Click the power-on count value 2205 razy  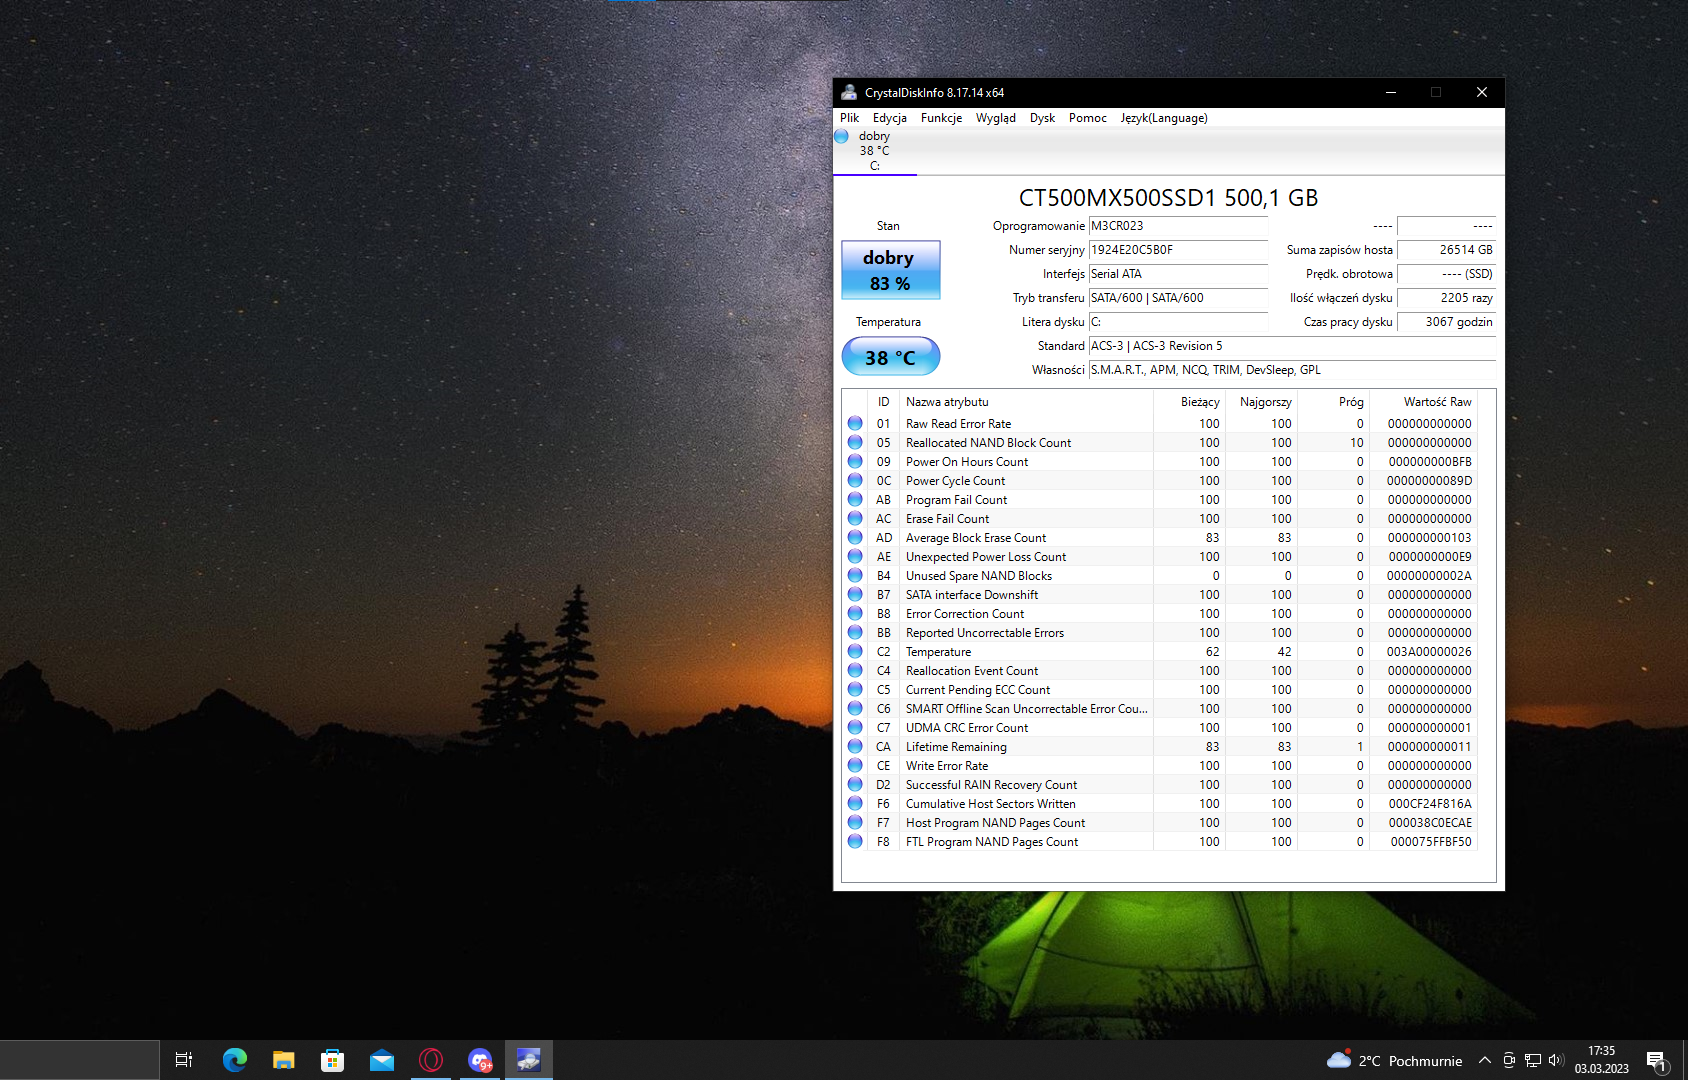pos(1446,298)
